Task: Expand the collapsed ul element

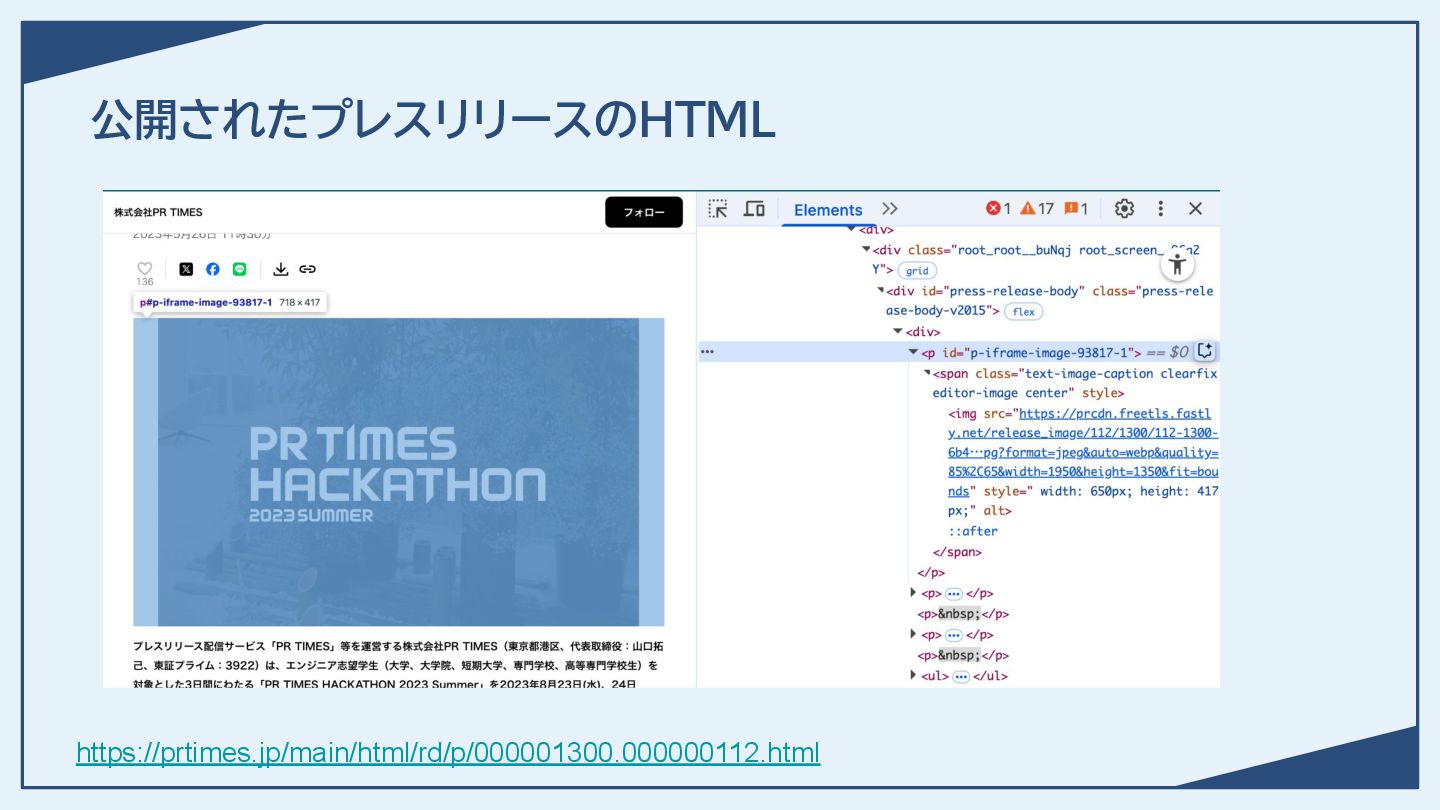Action: pos(913,676)
